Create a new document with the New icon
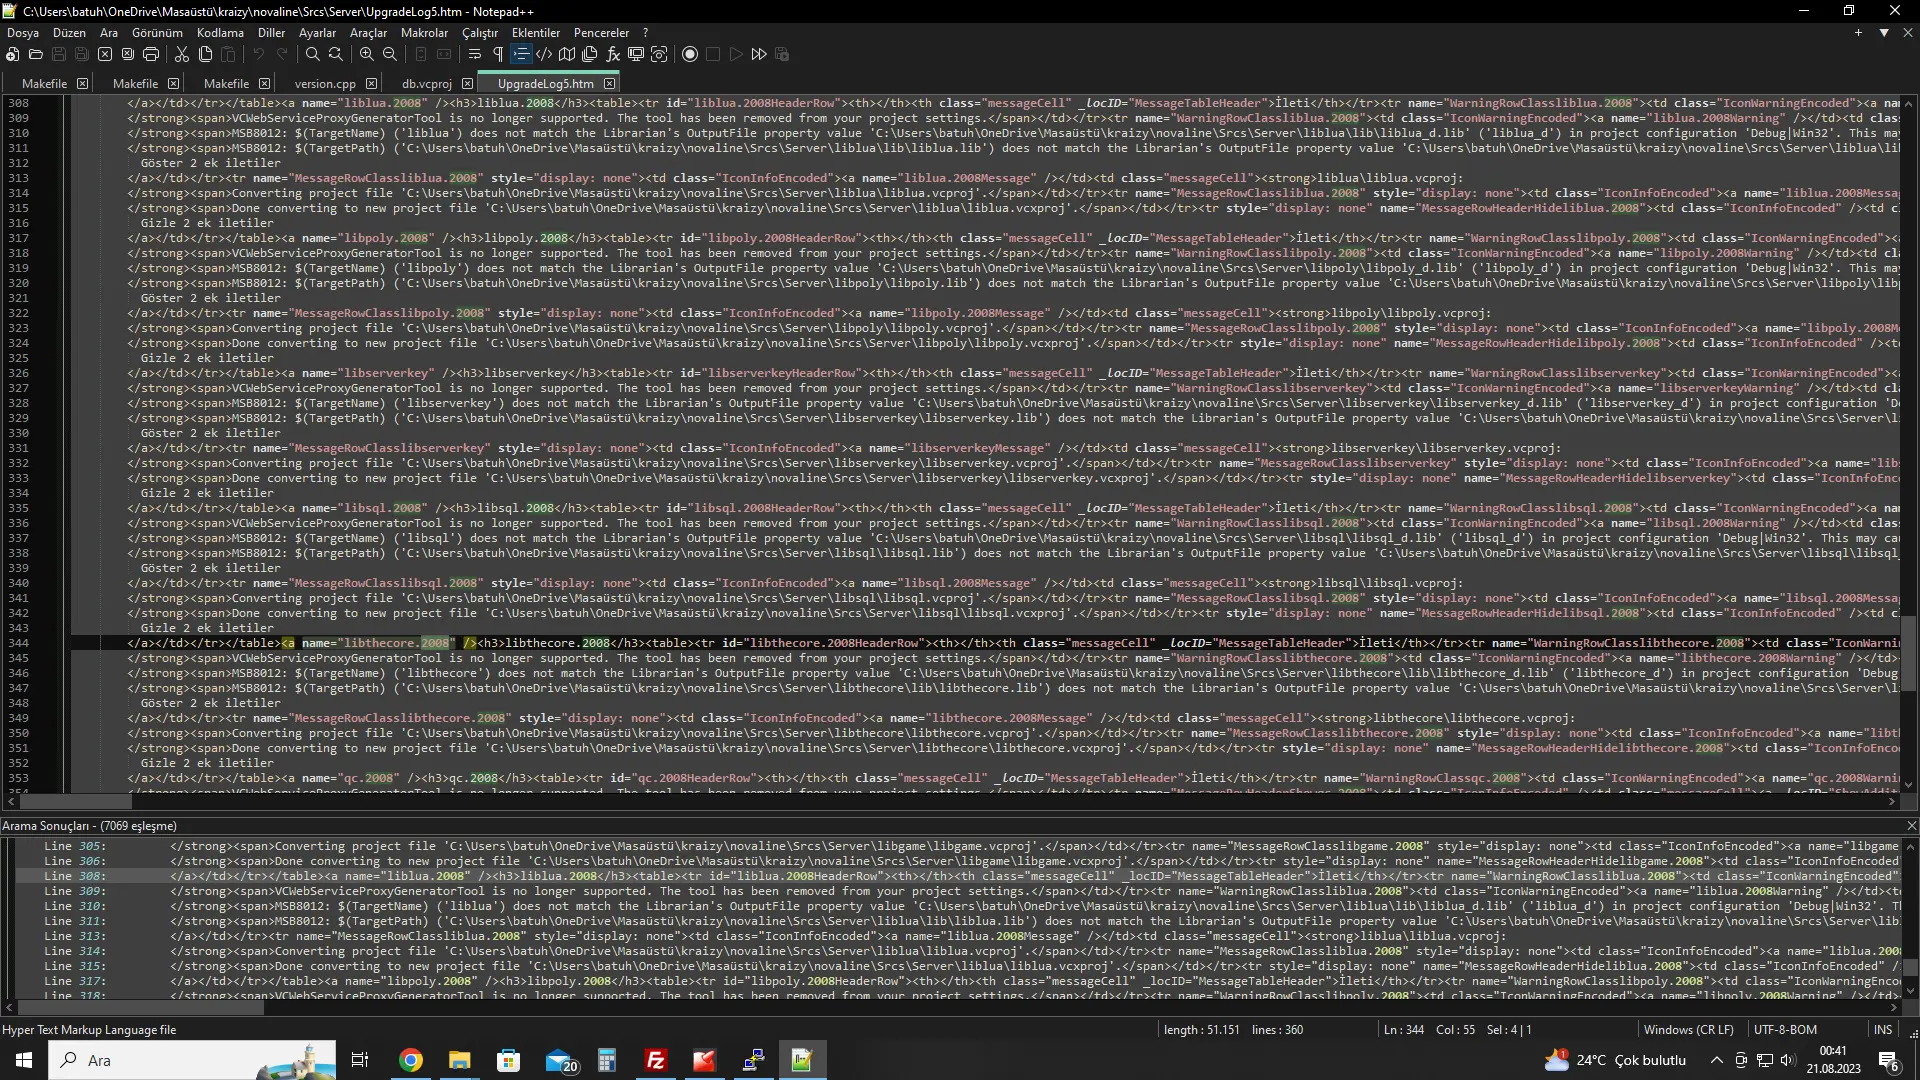The image size is (1920, 1080). [x=13, y=54]
